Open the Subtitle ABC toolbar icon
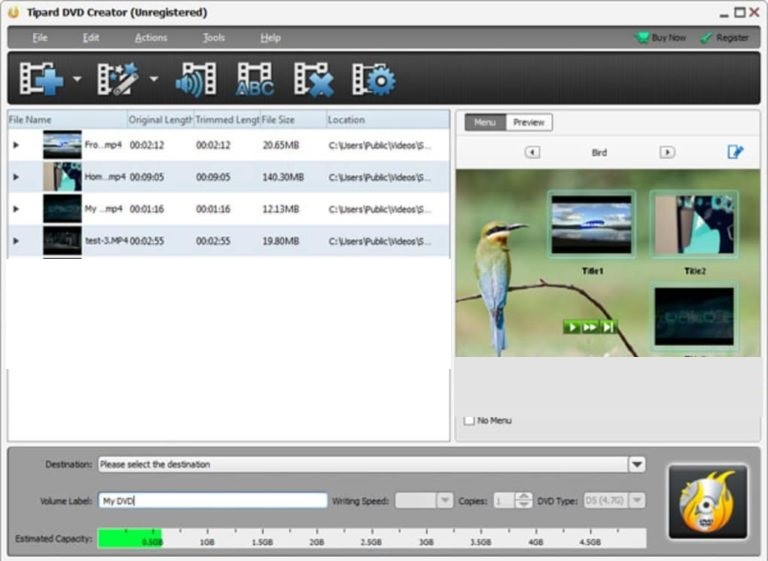768x561 pixels. click(x=255, y=79)
